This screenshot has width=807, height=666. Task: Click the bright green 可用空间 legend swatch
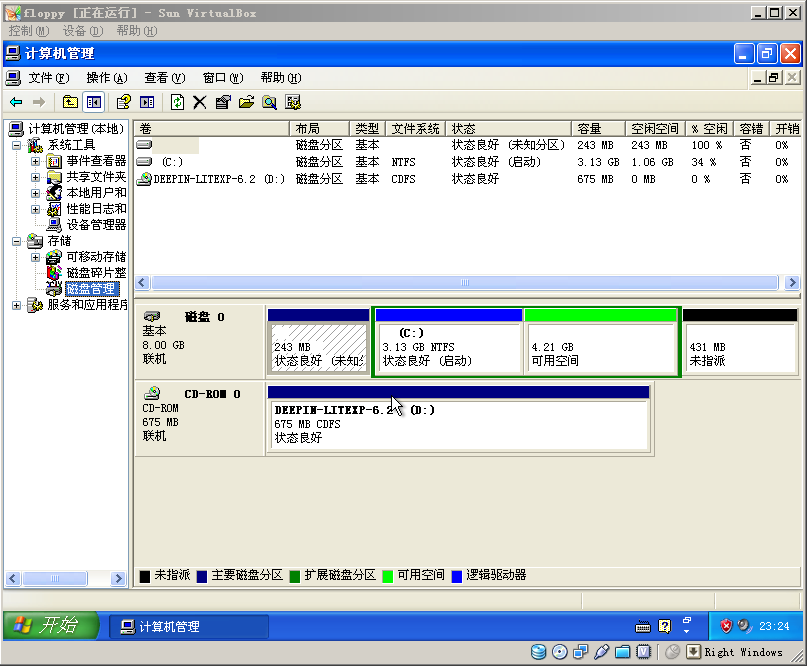[x=388, y=576]
